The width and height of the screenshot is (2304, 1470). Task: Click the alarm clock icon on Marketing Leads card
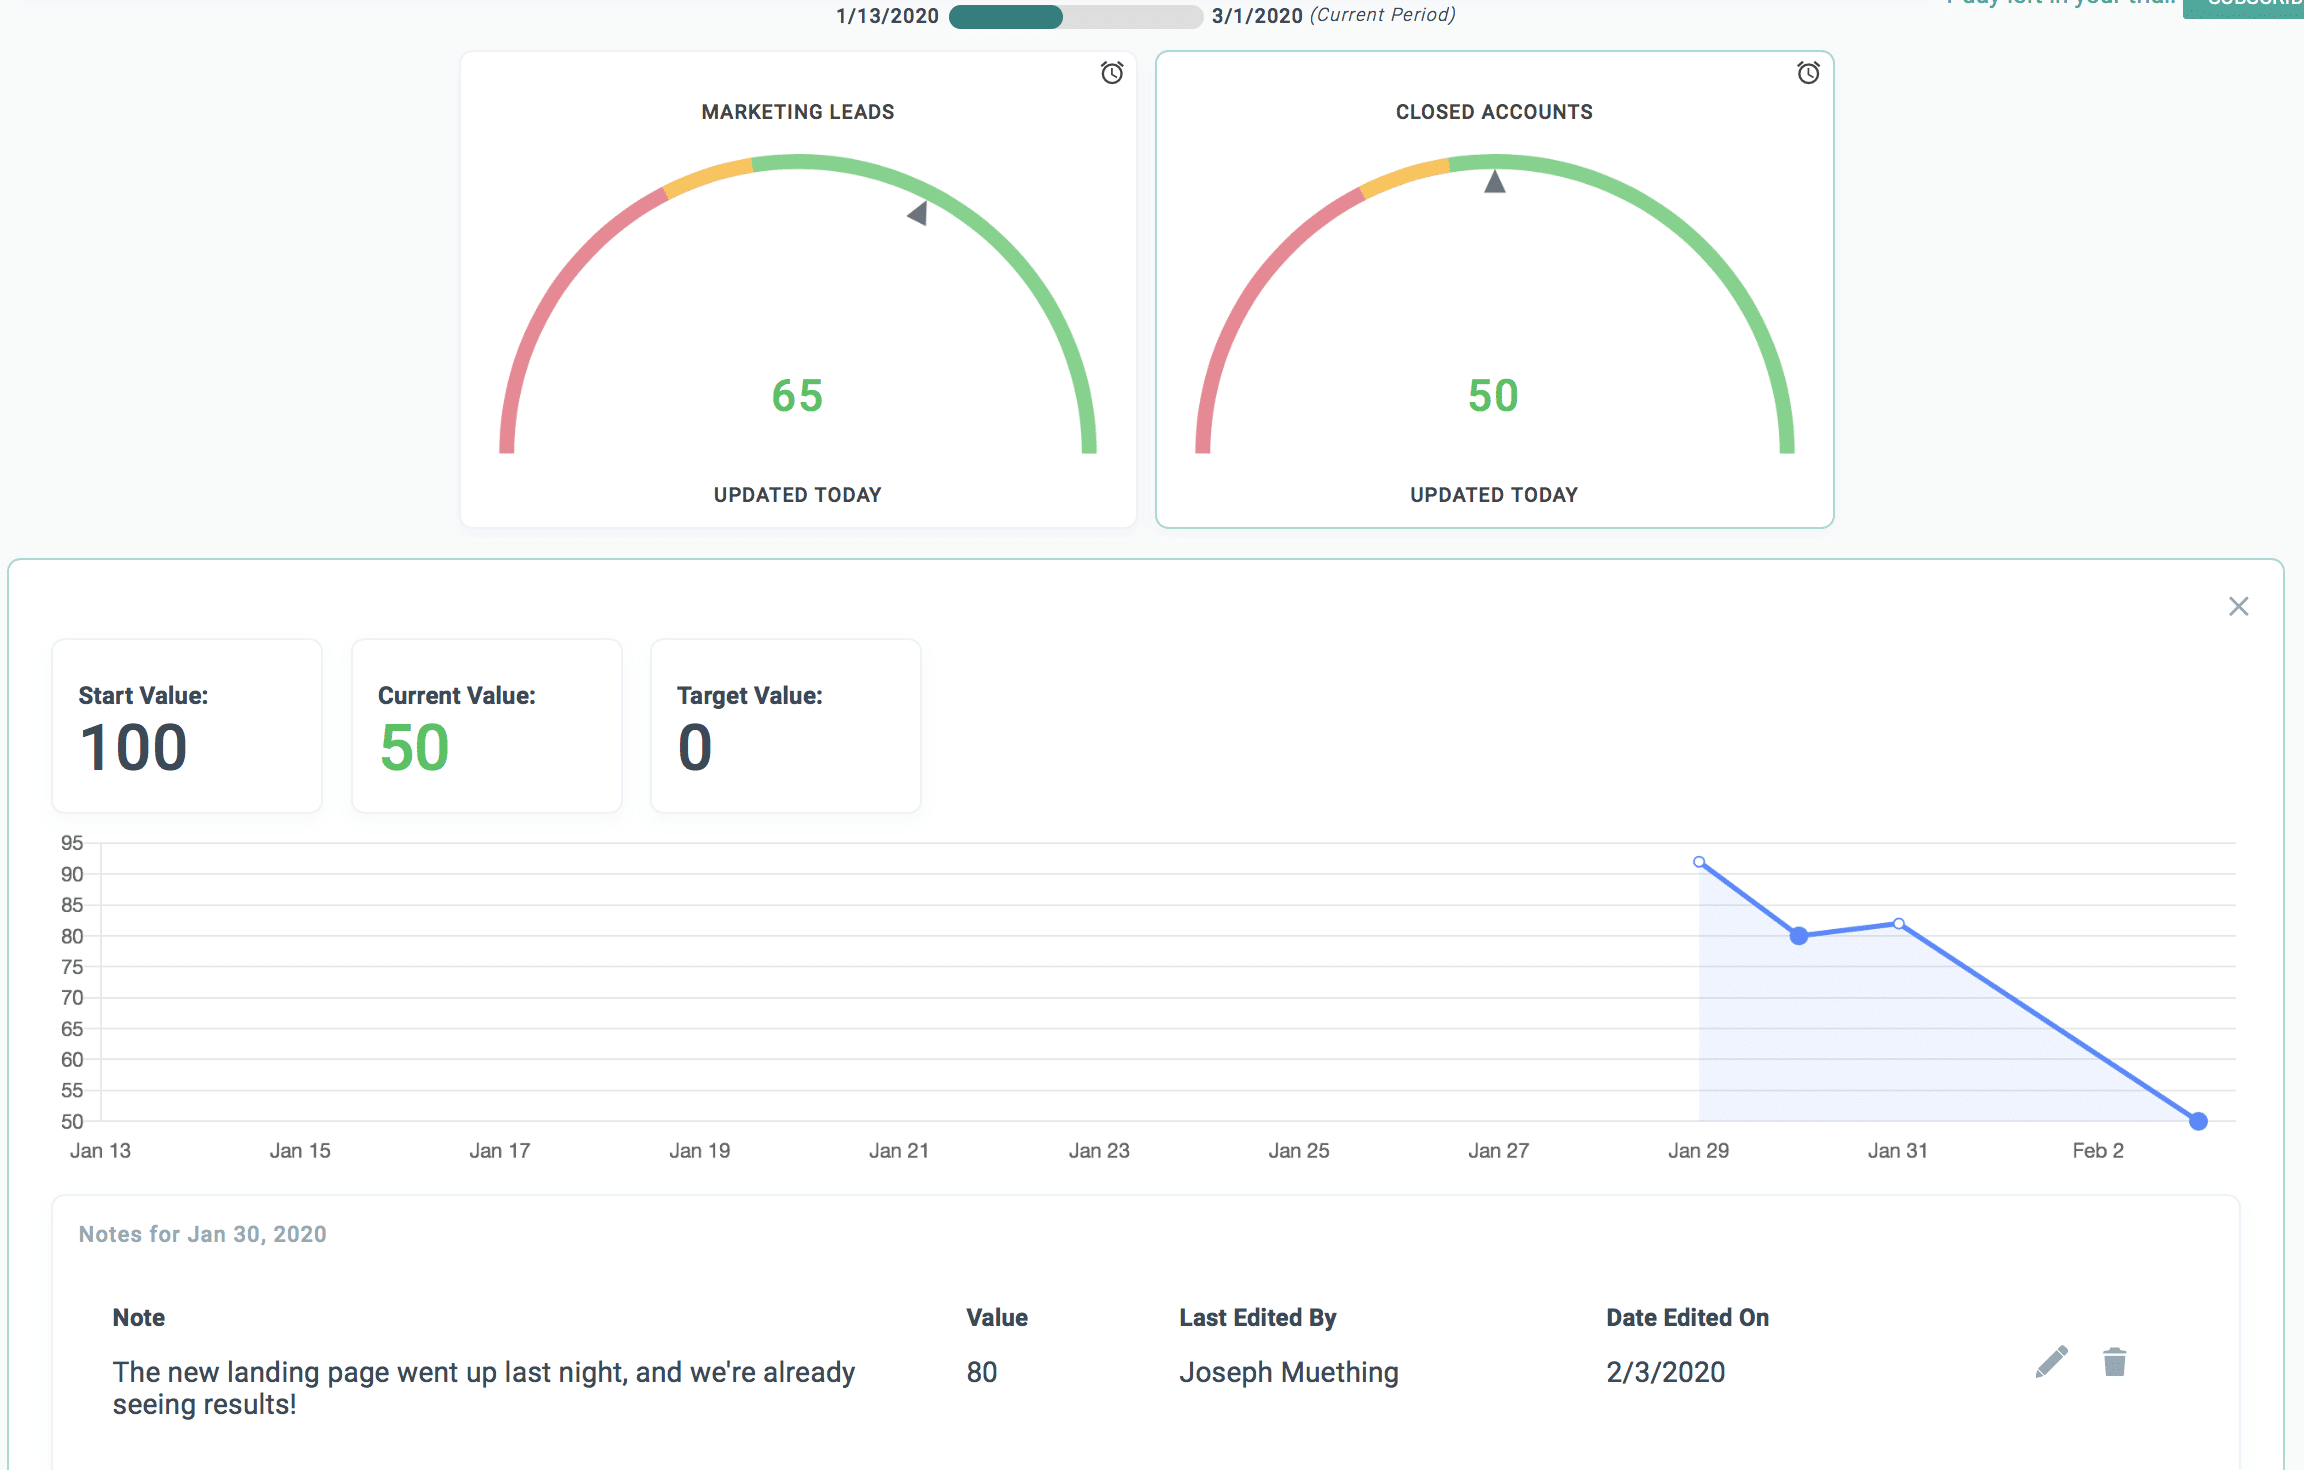(1112, 73)
